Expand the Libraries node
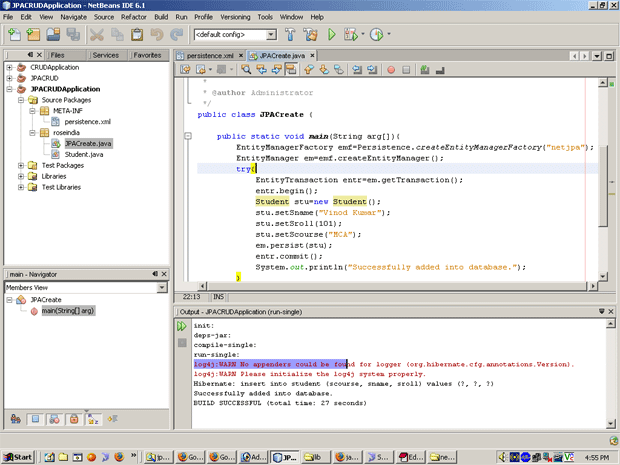620x465 pixels. coord(21,176)
